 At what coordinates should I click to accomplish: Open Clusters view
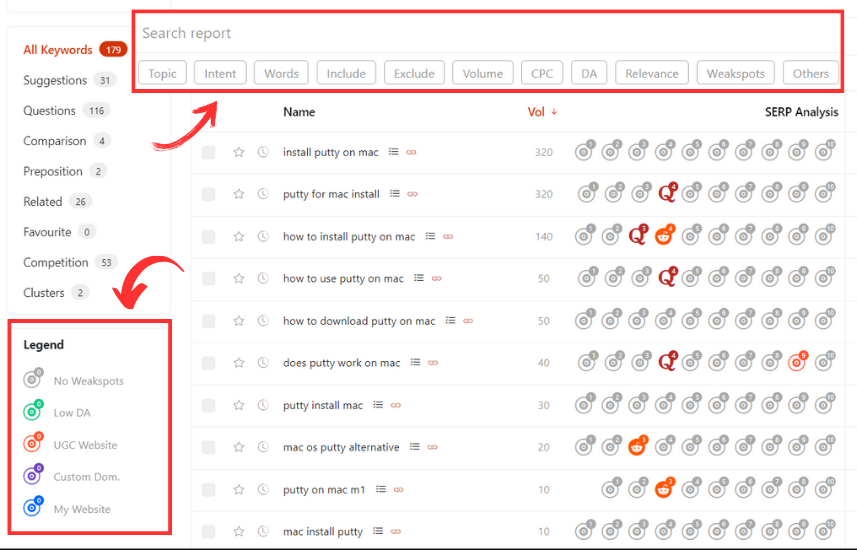pyautogui.click(x=56, y=292)
